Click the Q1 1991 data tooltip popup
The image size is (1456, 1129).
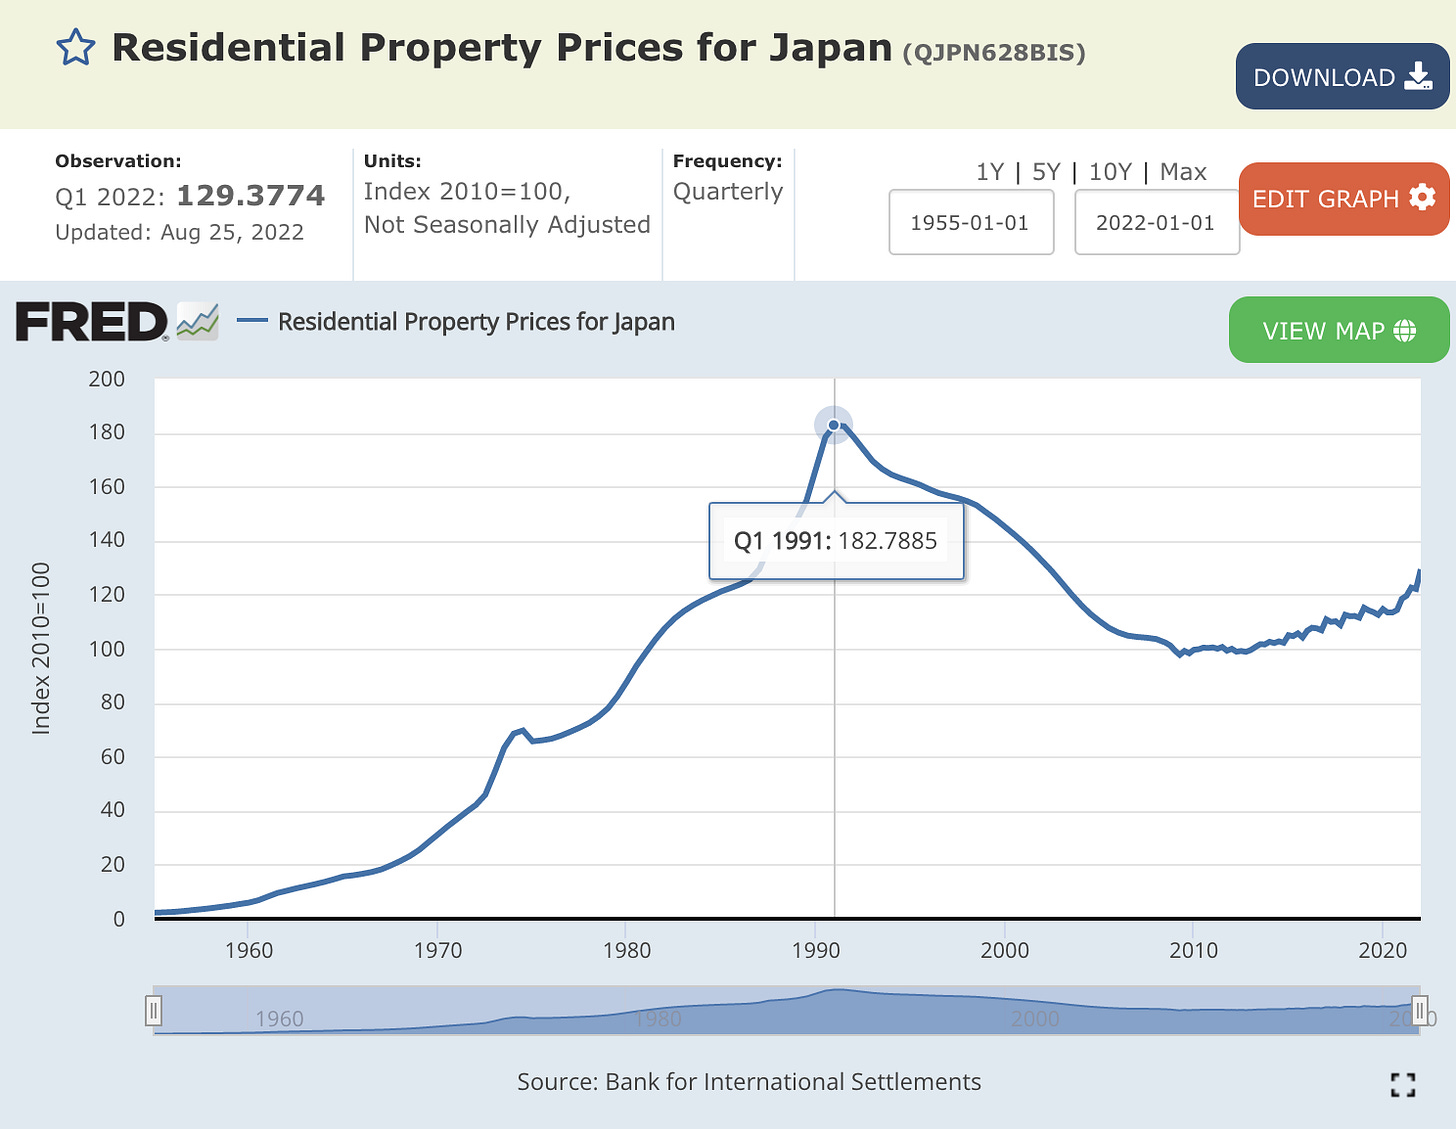point(836,540)
